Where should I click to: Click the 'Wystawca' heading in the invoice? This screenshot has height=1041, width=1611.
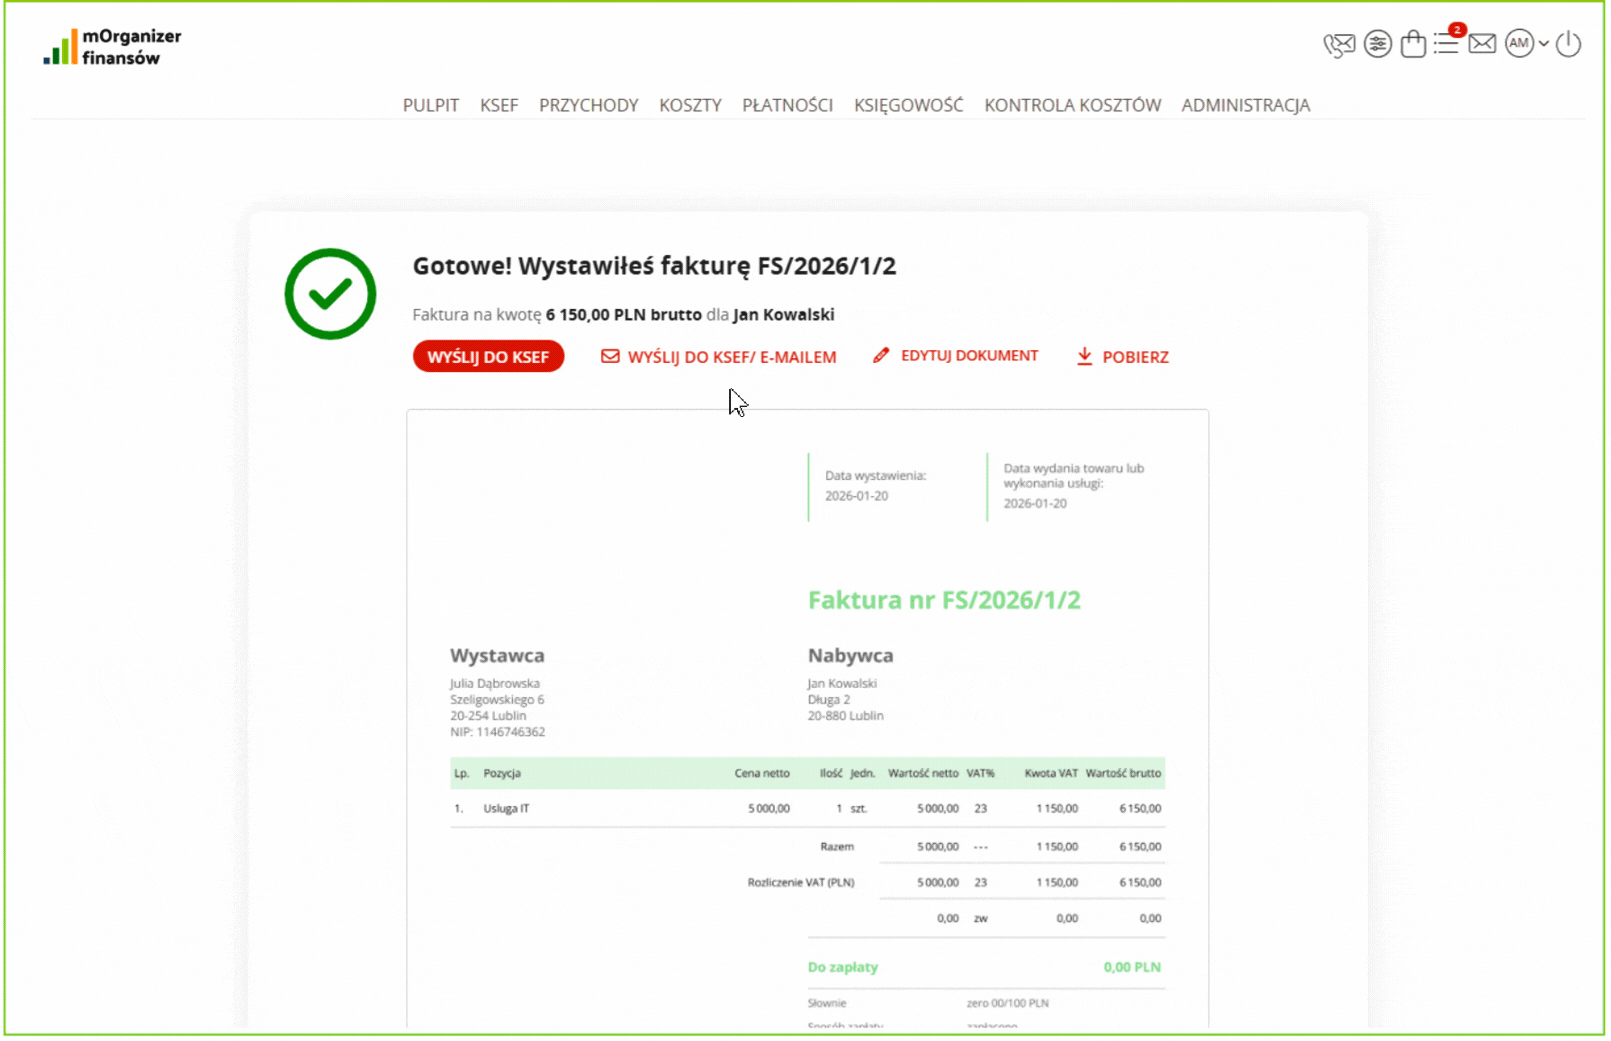(x=497, y=656)
